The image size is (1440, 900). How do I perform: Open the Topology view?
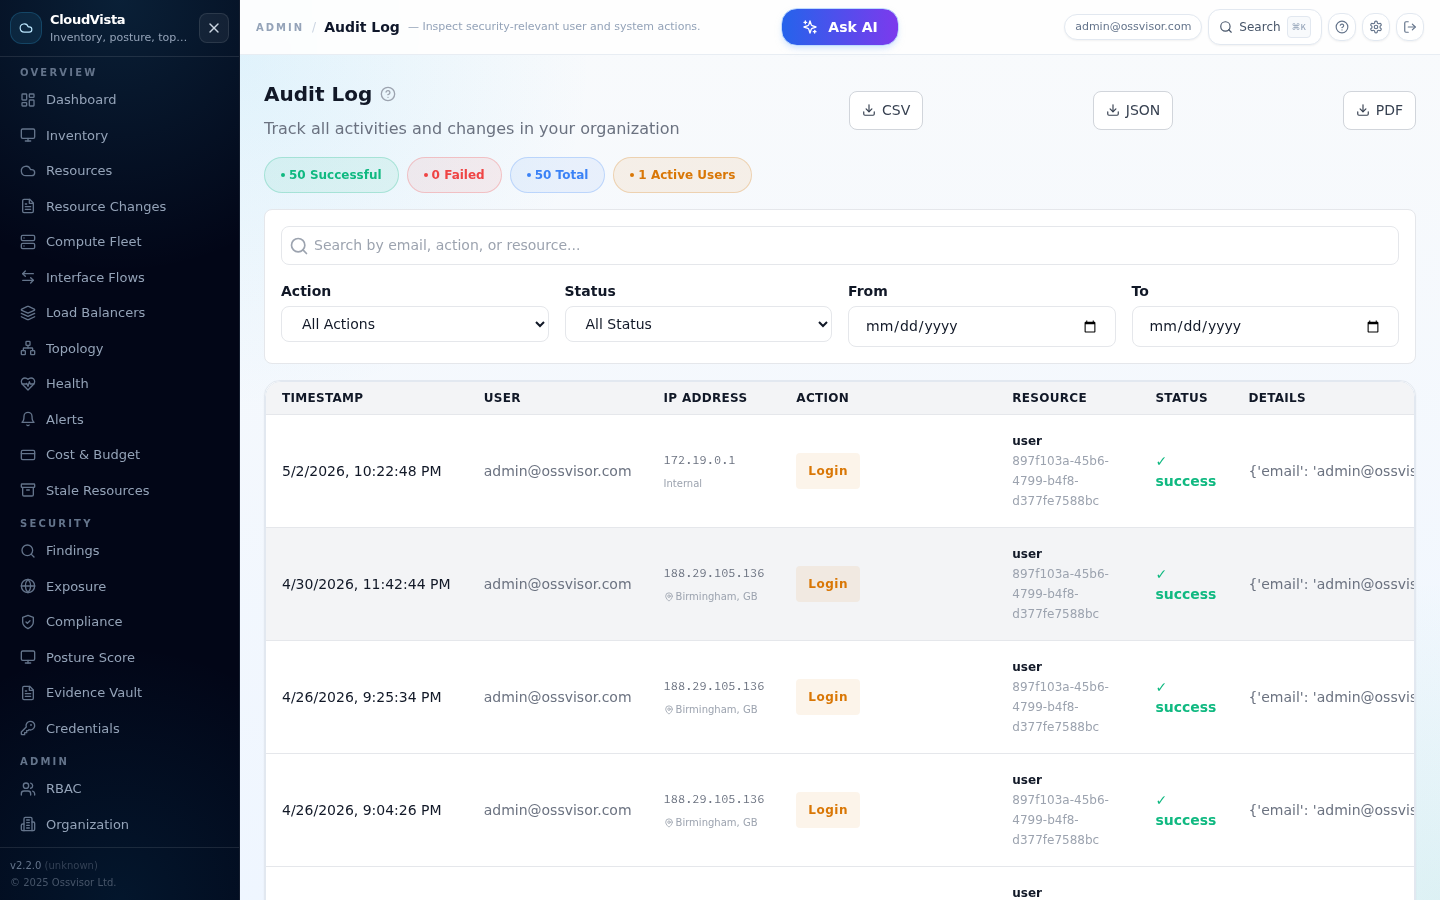(120, 348)
